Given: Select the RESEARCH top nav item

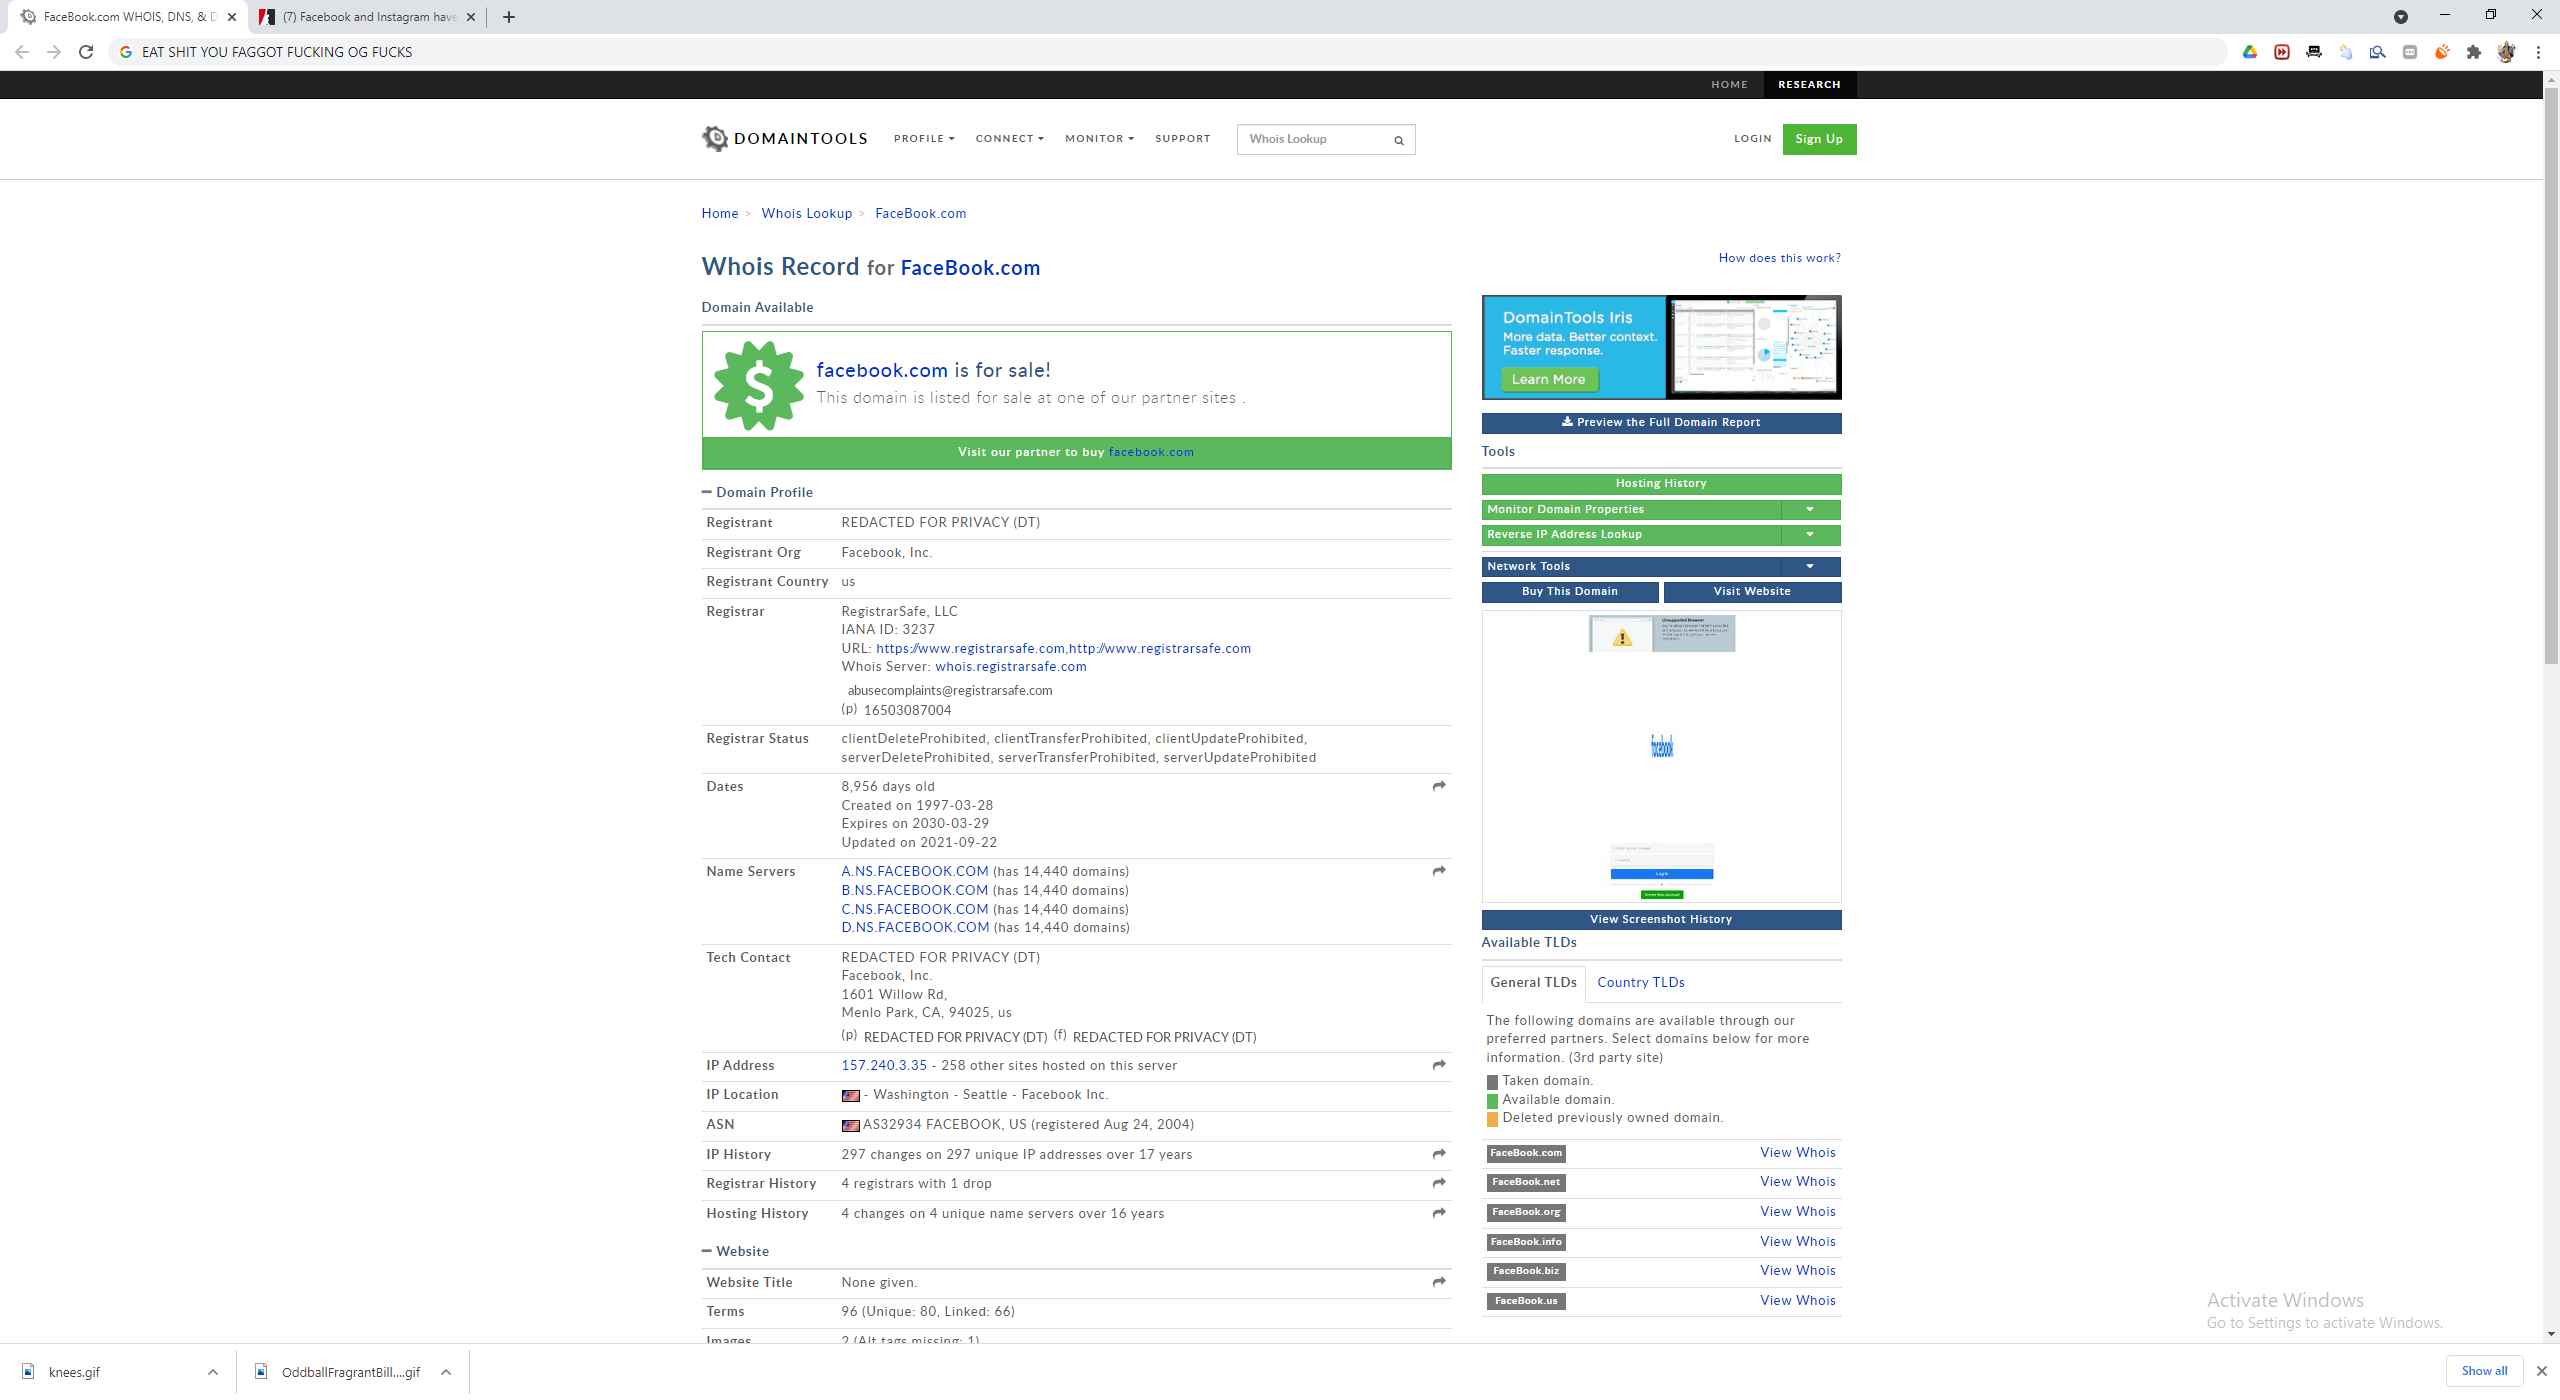Looking at the screenshot, I should pyautogui.click(x=1809, y=85).
